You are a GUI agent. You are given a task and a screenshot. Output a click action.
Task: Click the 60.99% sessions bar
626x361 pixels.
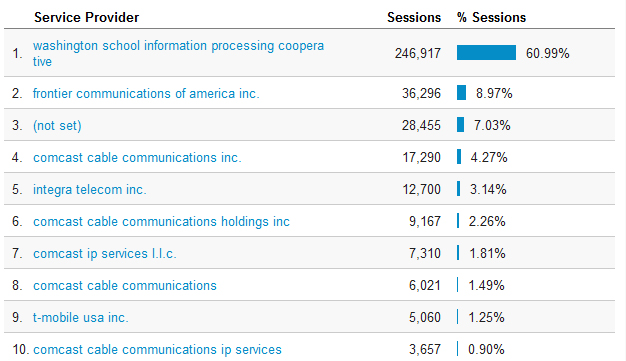(x=486, y=53)
